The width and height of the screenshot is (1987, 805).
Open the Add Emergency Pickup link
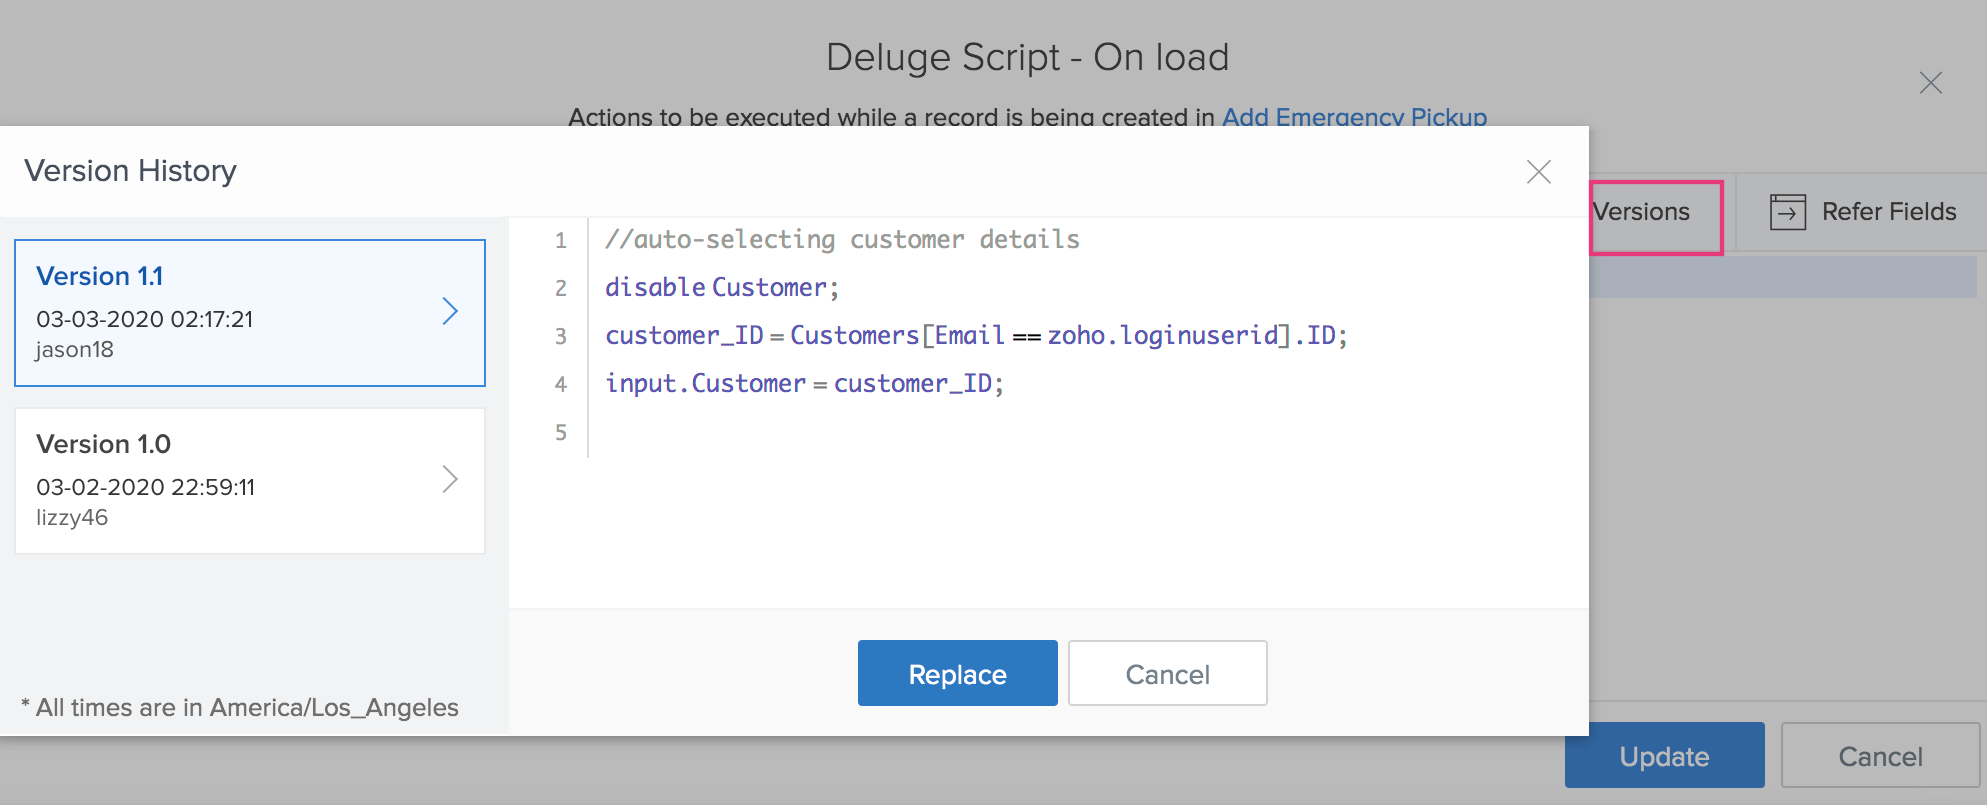(x=1354, y=117)
